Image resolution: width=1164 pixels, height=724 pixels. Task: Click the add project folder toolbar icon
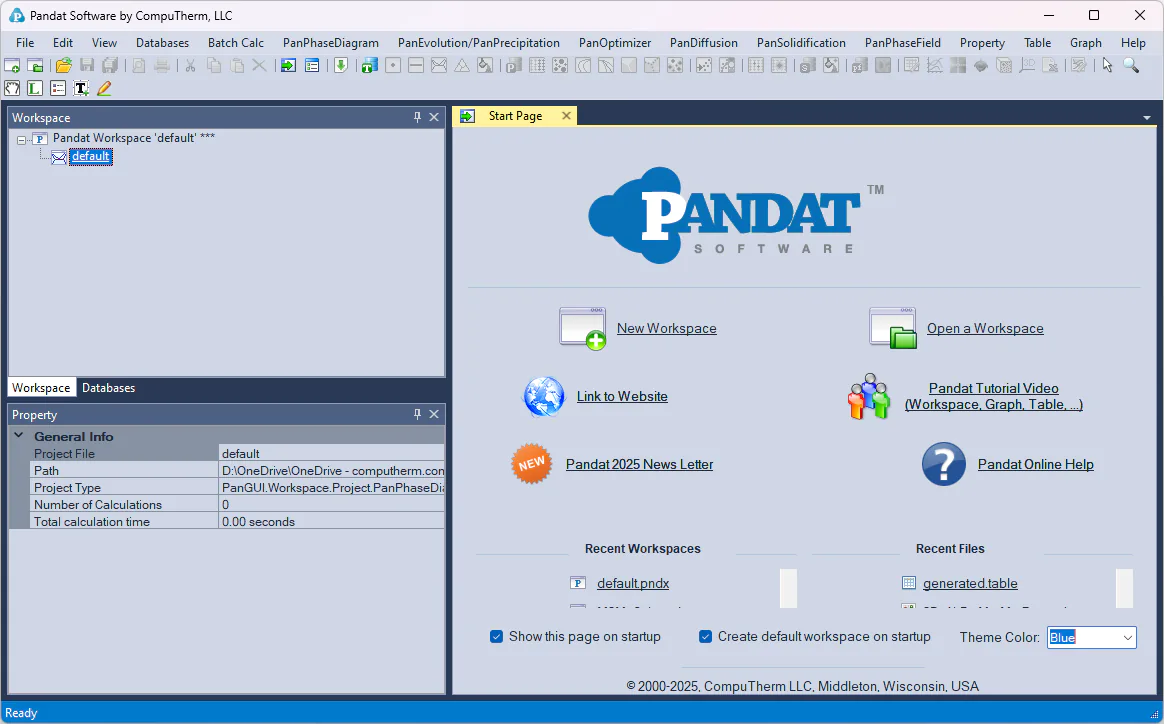[35, 65]
